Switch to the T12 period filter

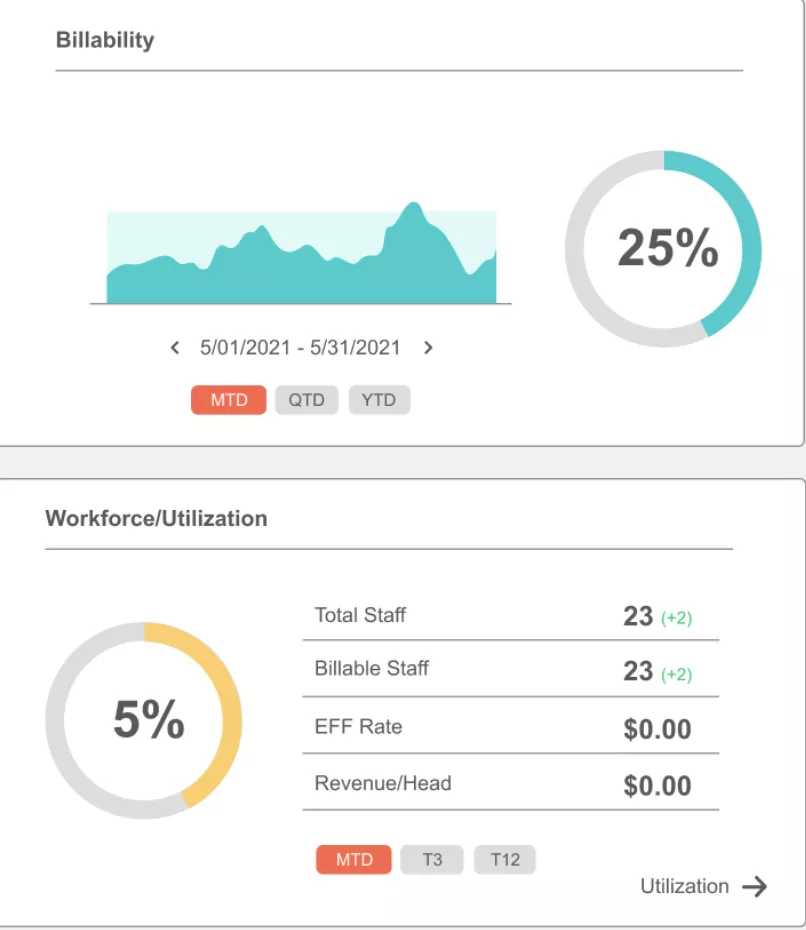click(x=504, y=858)
